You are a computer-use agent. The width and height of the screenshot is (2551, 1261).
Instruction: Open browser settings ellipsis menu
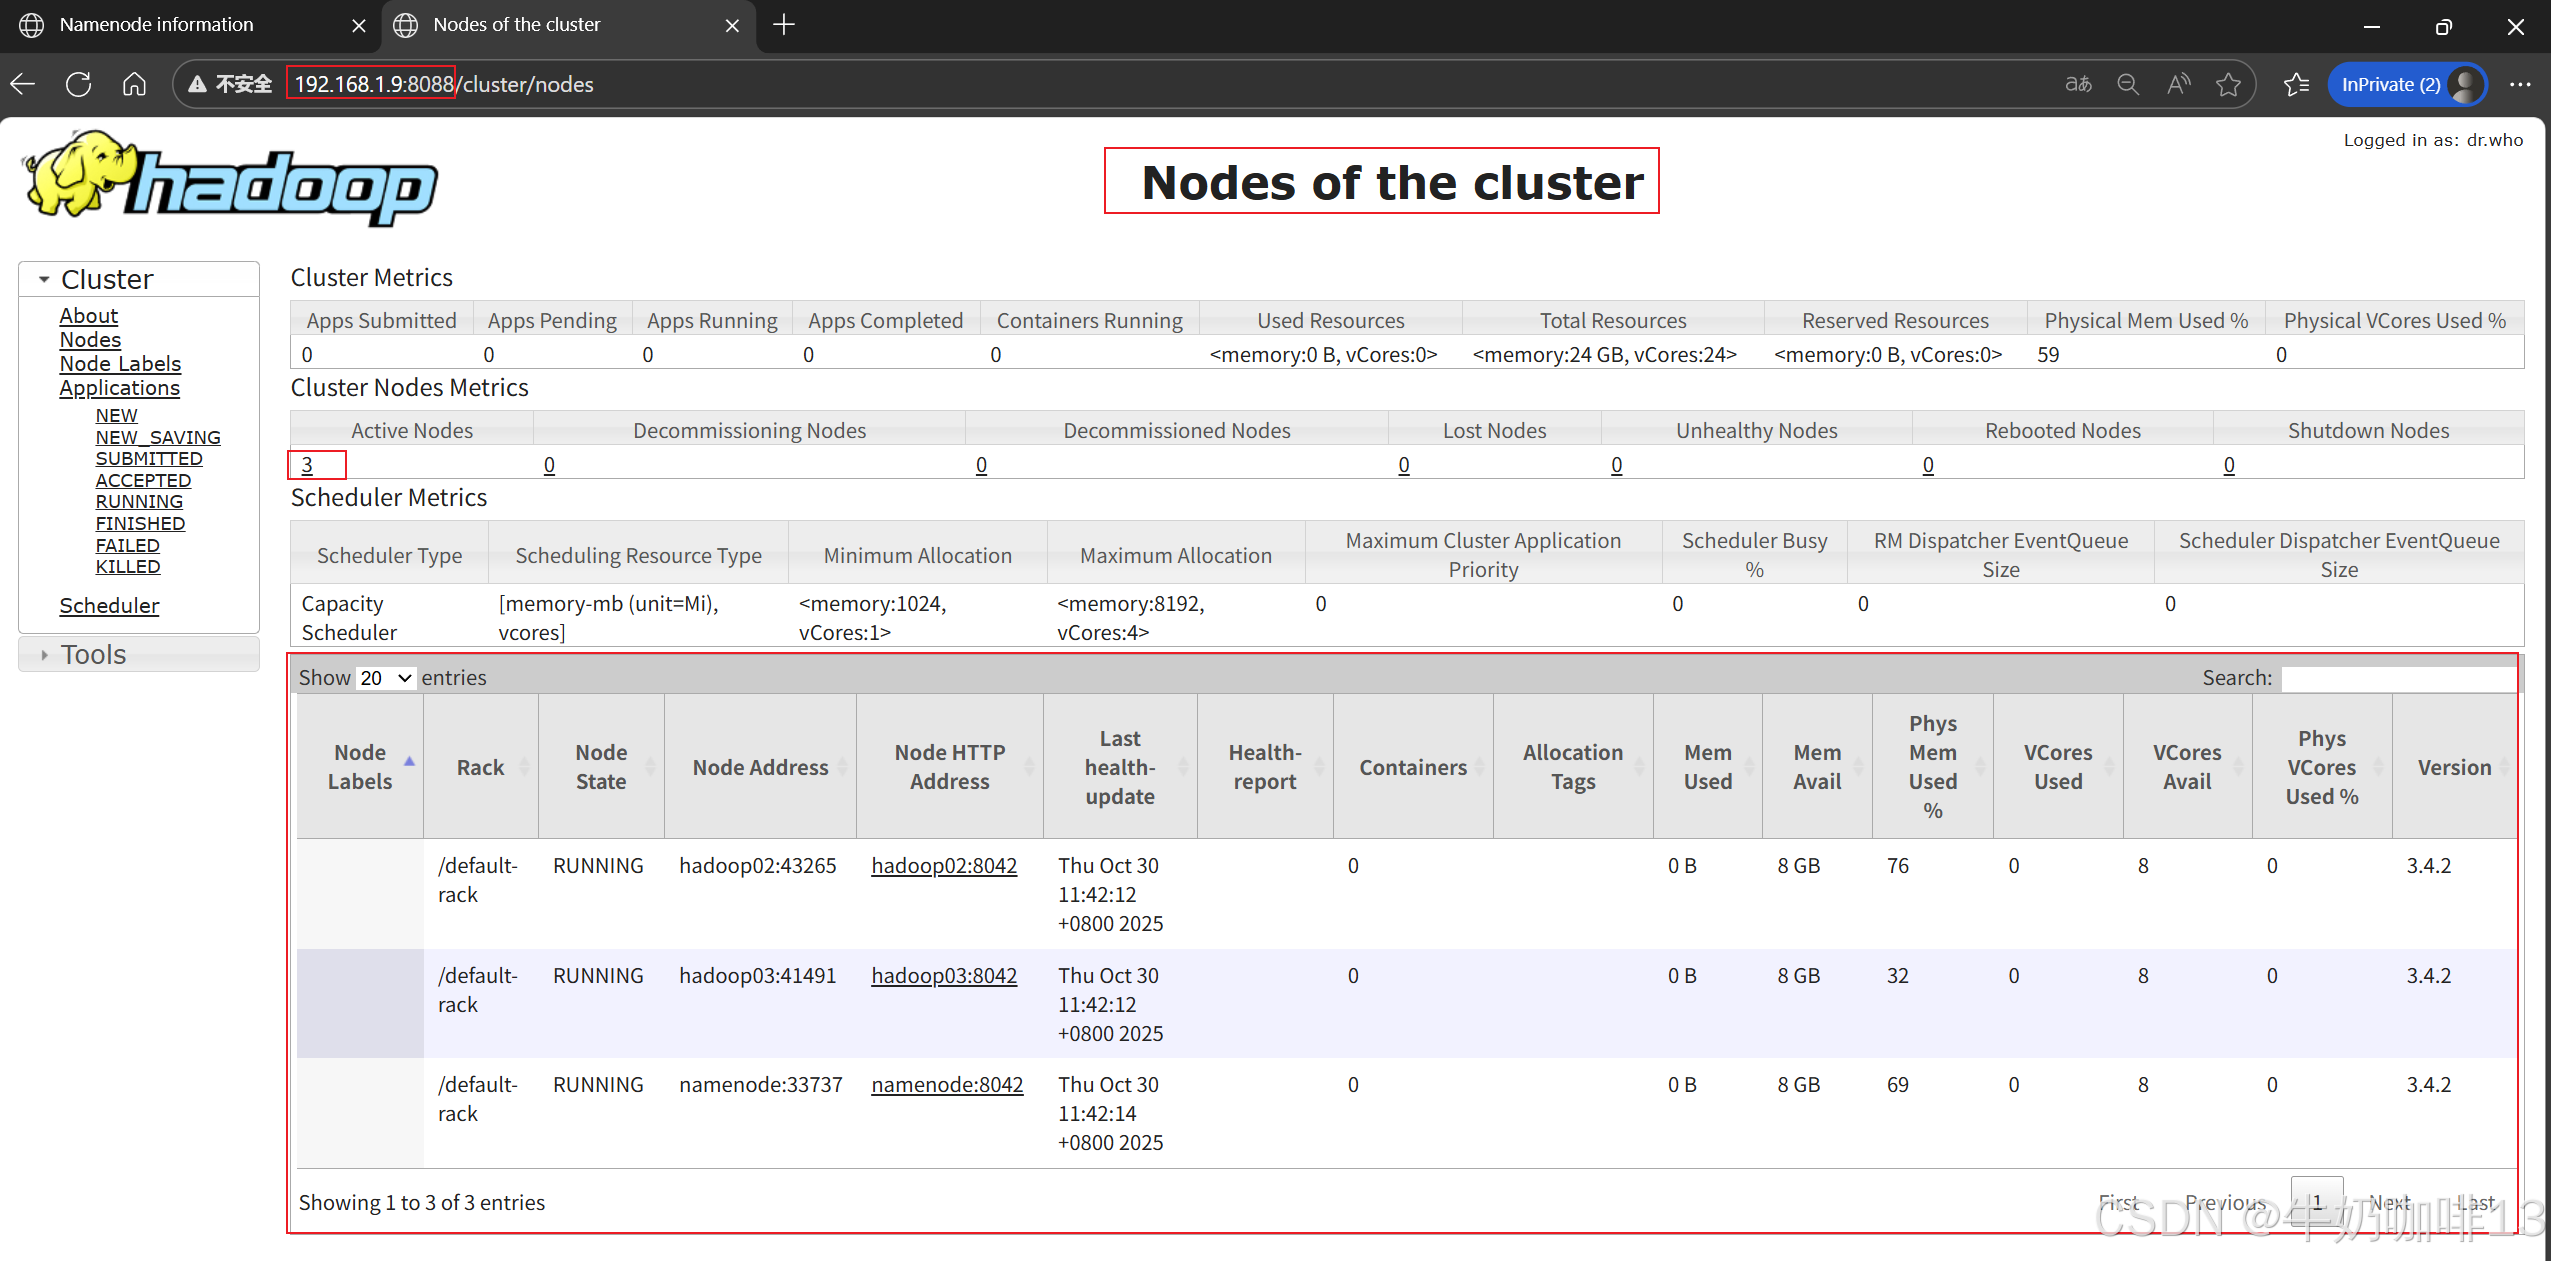2520,84
